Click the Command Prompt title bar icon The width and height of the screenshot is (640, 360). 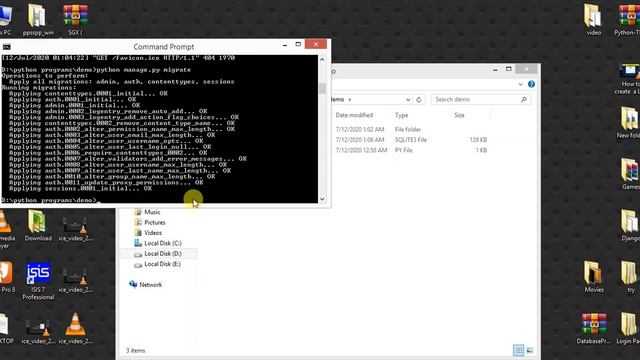click(x=7, y=47)
